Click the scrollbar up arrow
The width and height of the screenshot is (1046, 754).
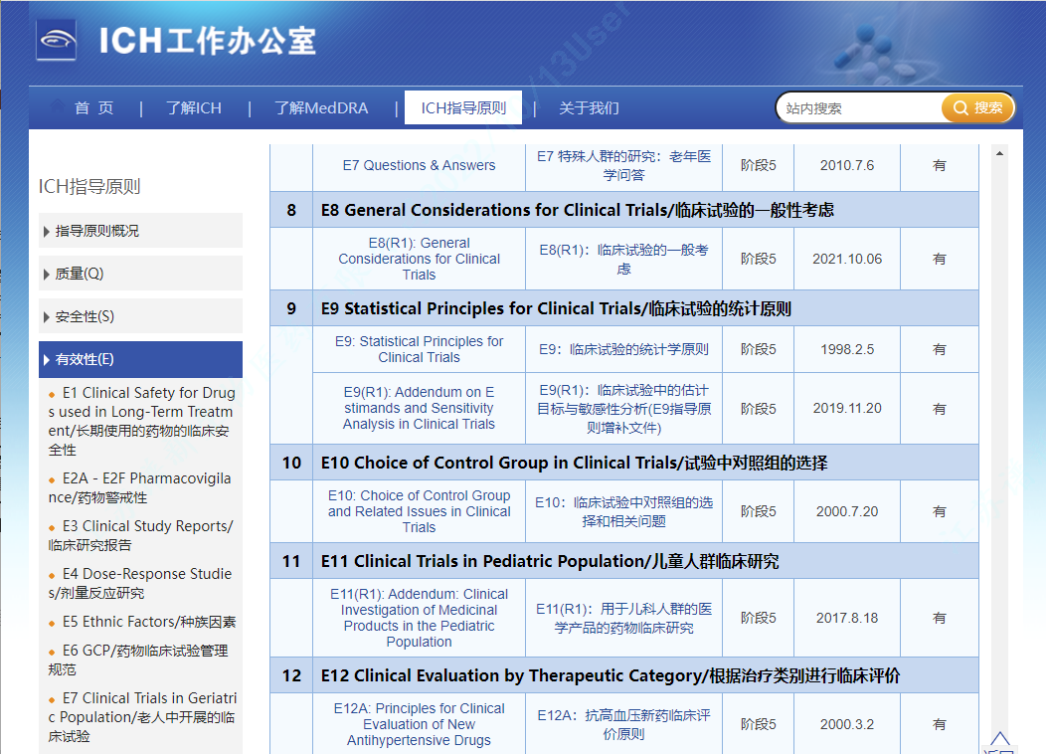[999, 153]
